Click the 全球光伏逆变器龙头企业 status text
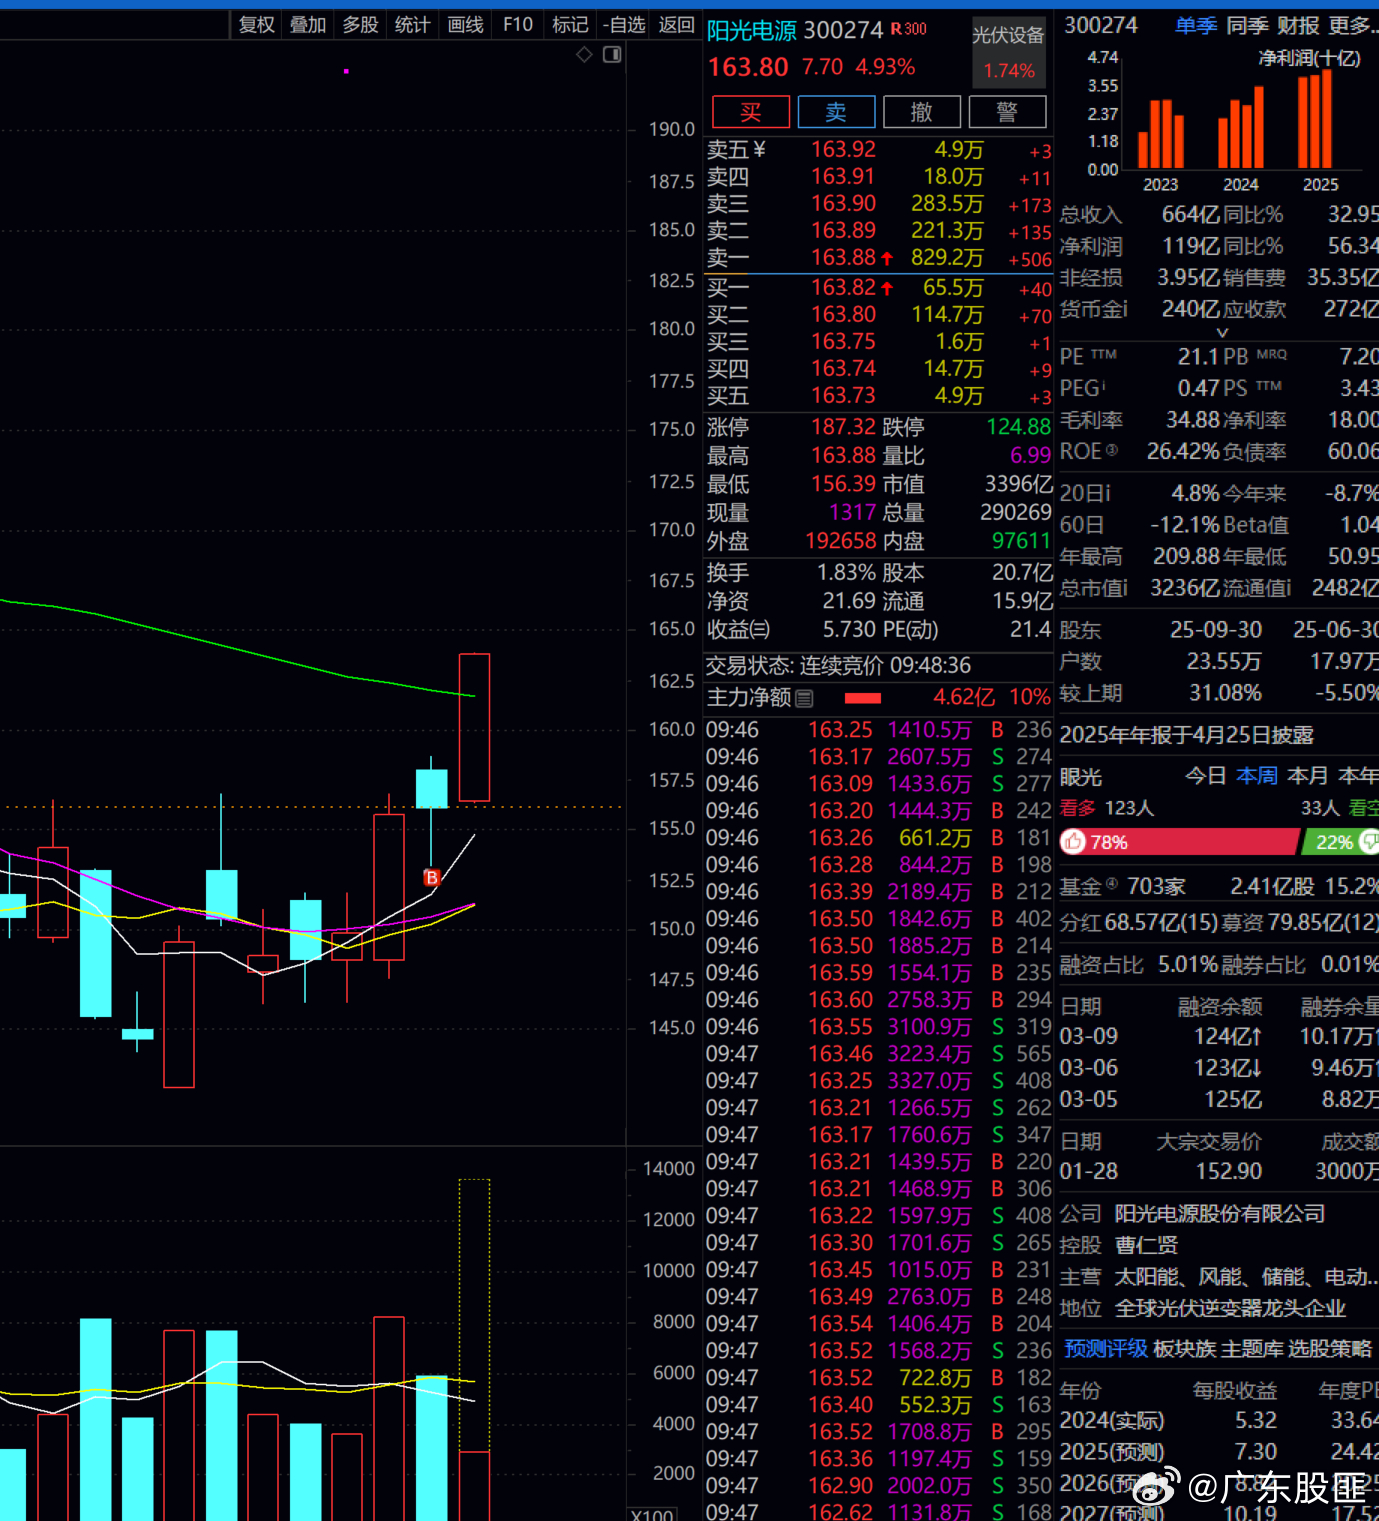Viewport: 1379px width, 1521px height. [x=1230, y=1309]
